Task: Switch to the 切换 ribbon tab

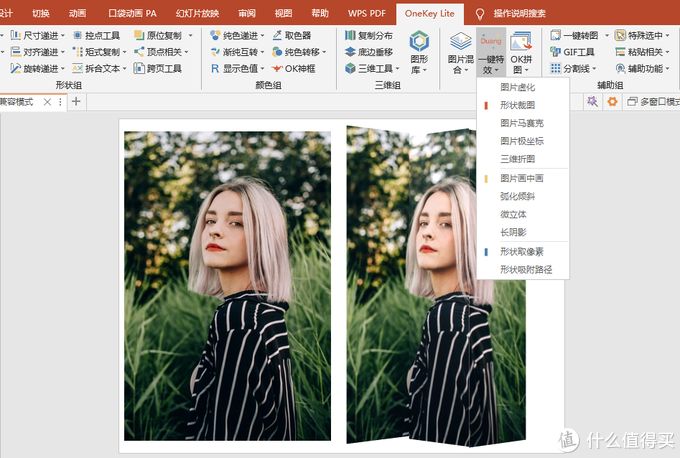Action: pos(41,13)
